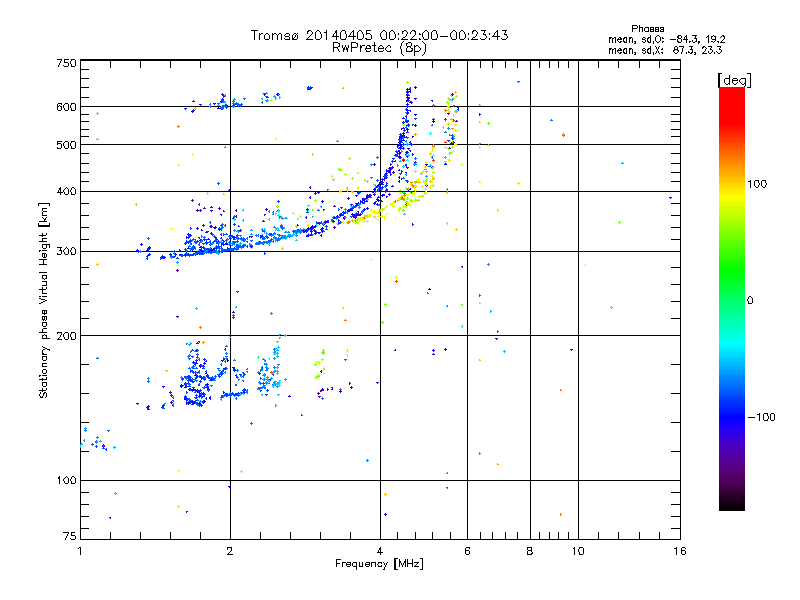The width and height of the screenshot is (800, 600).
Task: Click the height axis label "100" at left
Action: click(x=67, y=480)
